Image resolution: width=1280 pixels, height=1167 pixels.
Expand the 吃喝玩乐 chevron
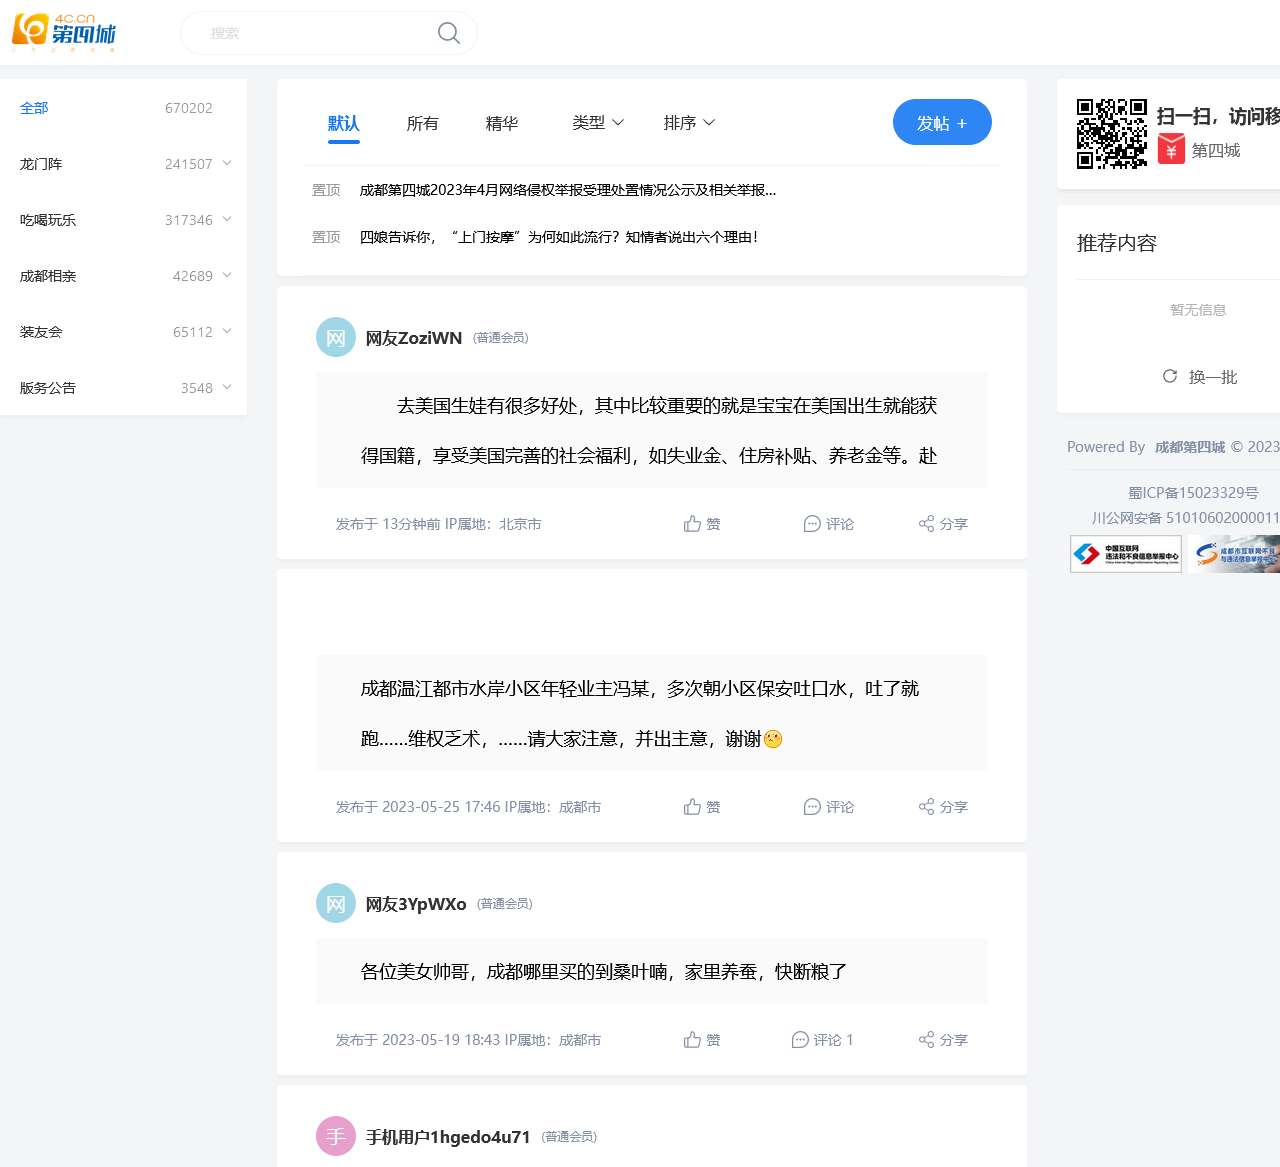click(227, 219)
